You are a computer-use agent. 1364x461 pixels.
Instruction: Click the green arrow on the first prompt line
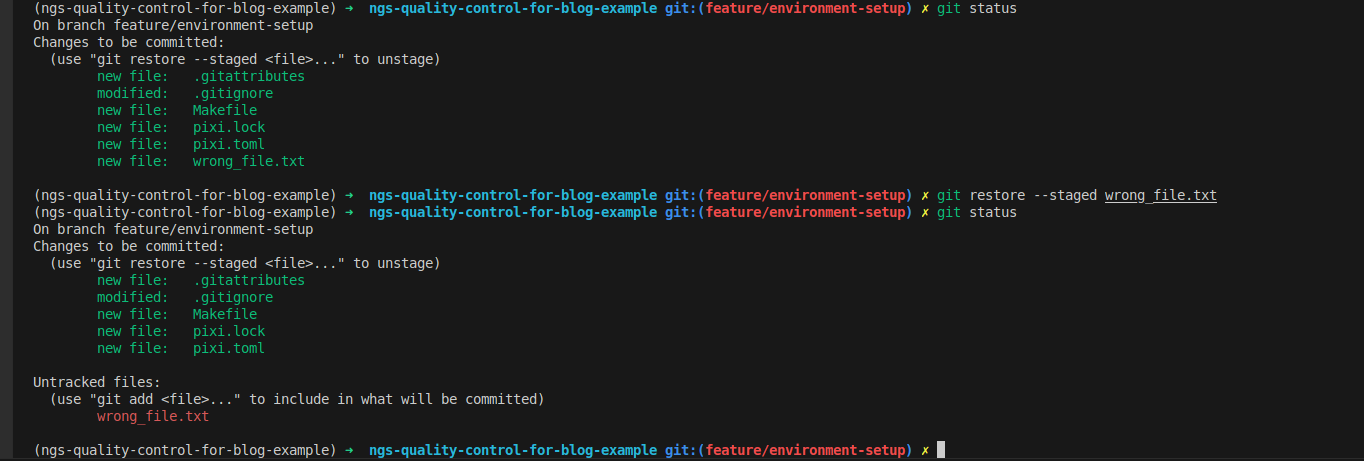349,8
